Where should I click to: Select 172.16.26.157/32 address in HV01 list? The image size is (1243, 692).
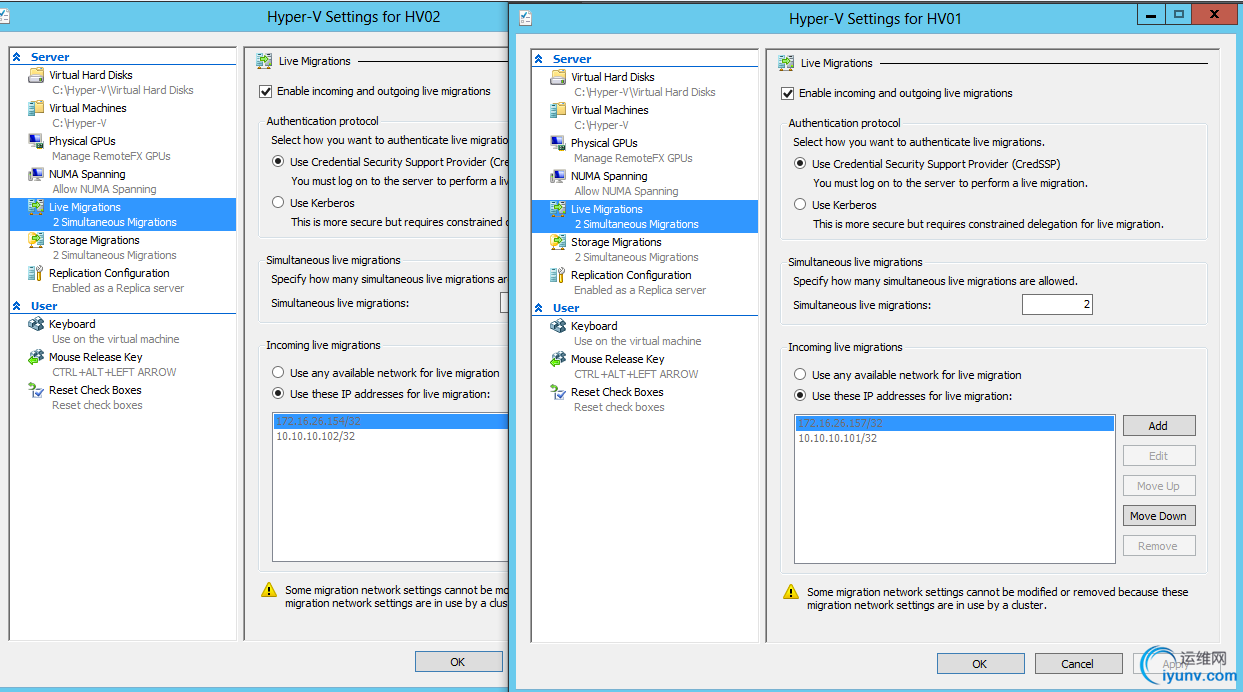954,424
